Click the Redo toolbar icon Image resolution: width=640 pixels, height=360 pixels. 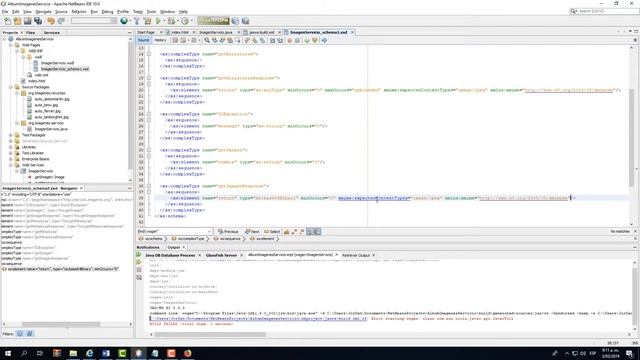pos(61,21)
